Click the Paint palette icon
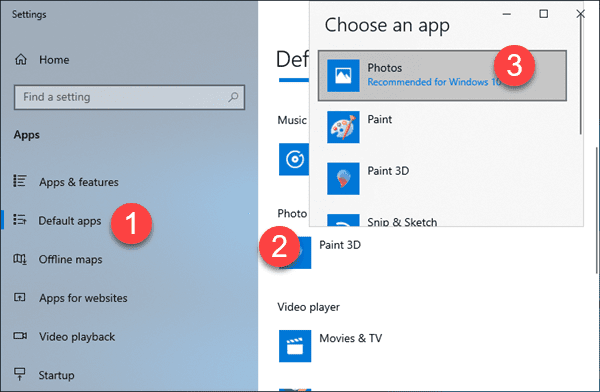The image size is (600, 392). [x=343, y=127]
